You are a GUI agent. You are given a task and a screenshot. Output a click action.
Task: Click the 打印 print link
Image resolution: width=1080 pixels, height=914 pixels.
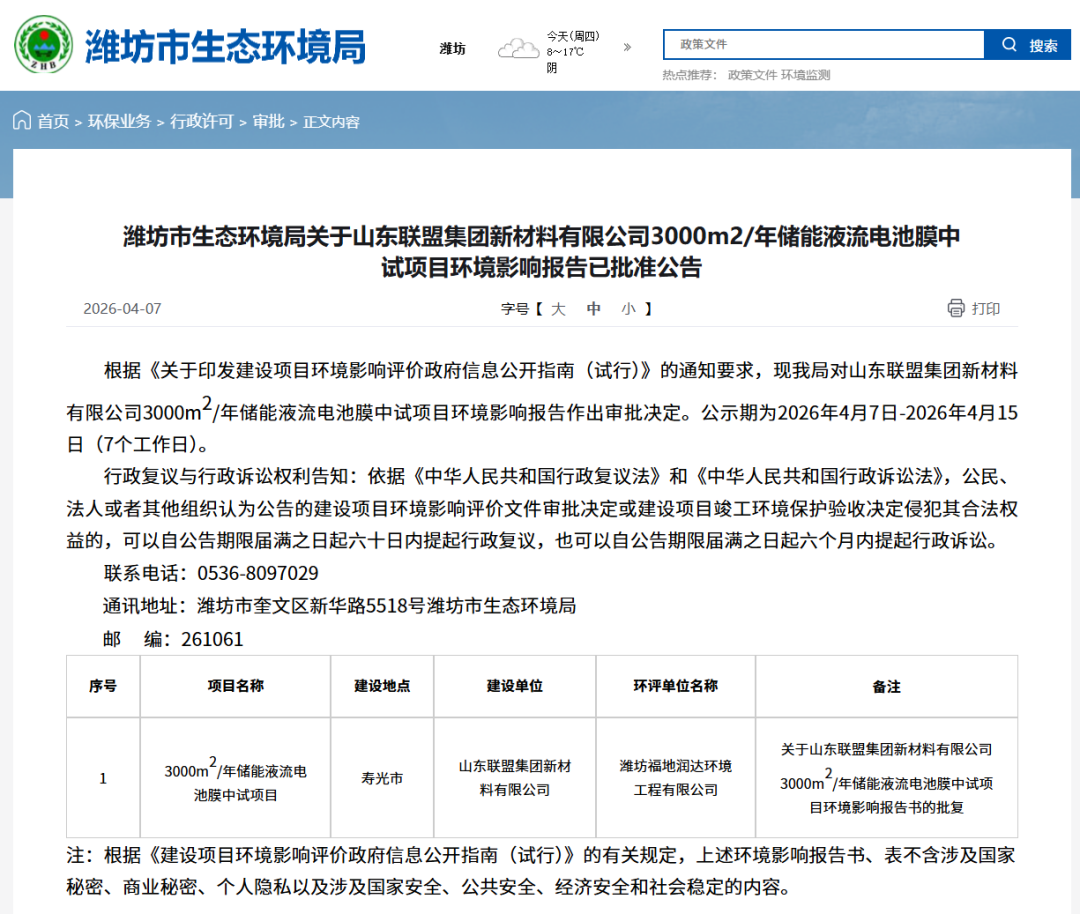coord(986,309)
